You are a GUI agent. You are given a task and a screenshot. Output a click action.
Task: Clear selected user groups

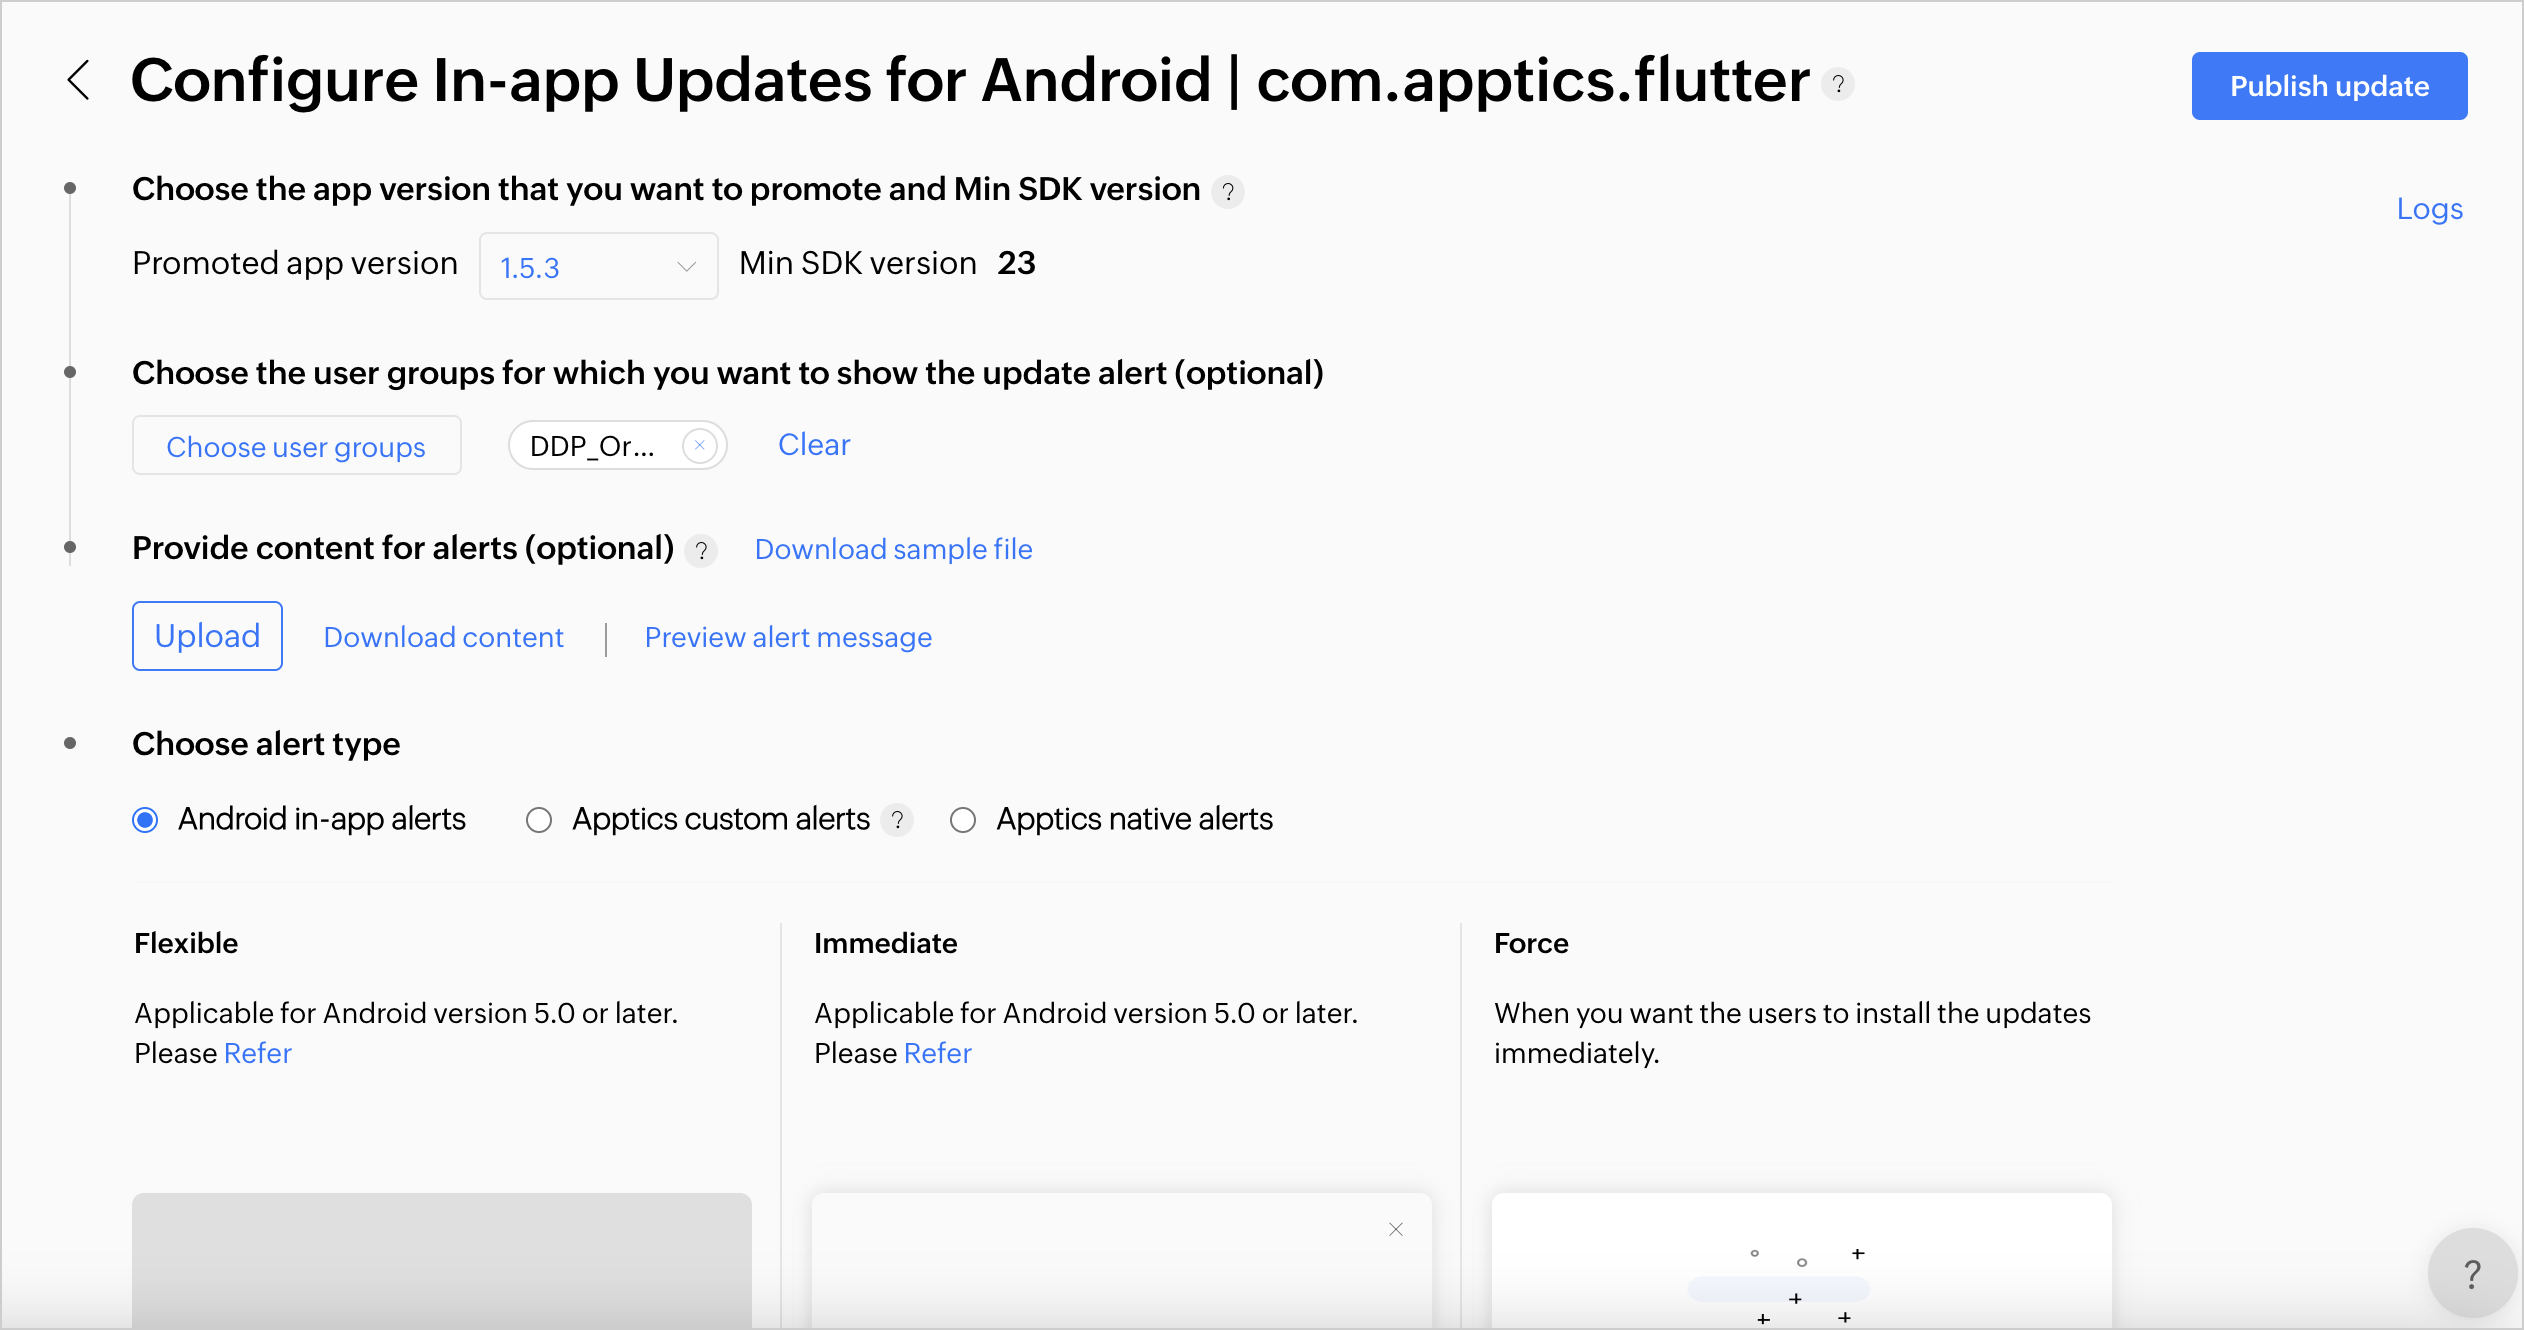pyautogui.click(x=814, y=445)
